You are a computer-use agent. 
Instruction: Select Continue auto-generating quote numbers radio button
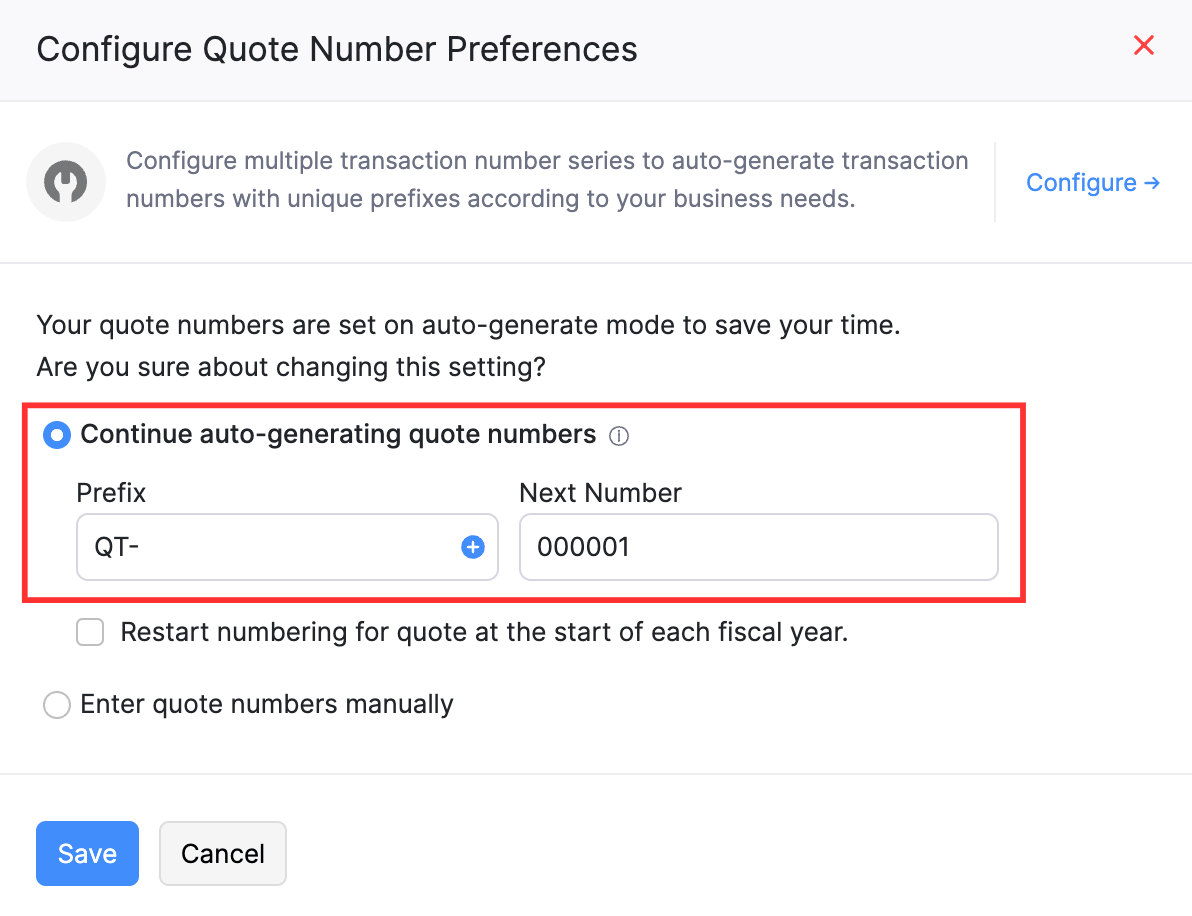pos(57,435)
